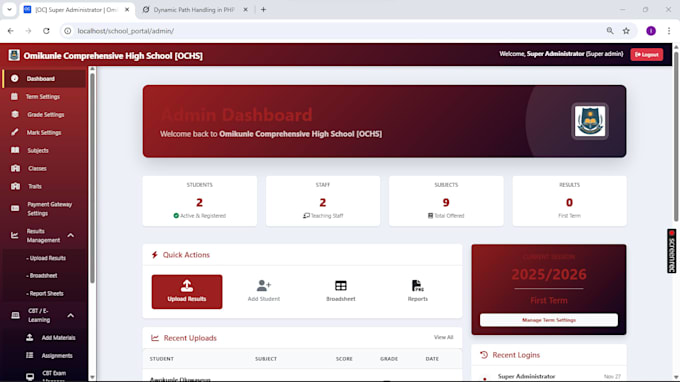Click the site info icon in address bar
The width and height of the screenshot is (680, 382).
click(68, 31)
